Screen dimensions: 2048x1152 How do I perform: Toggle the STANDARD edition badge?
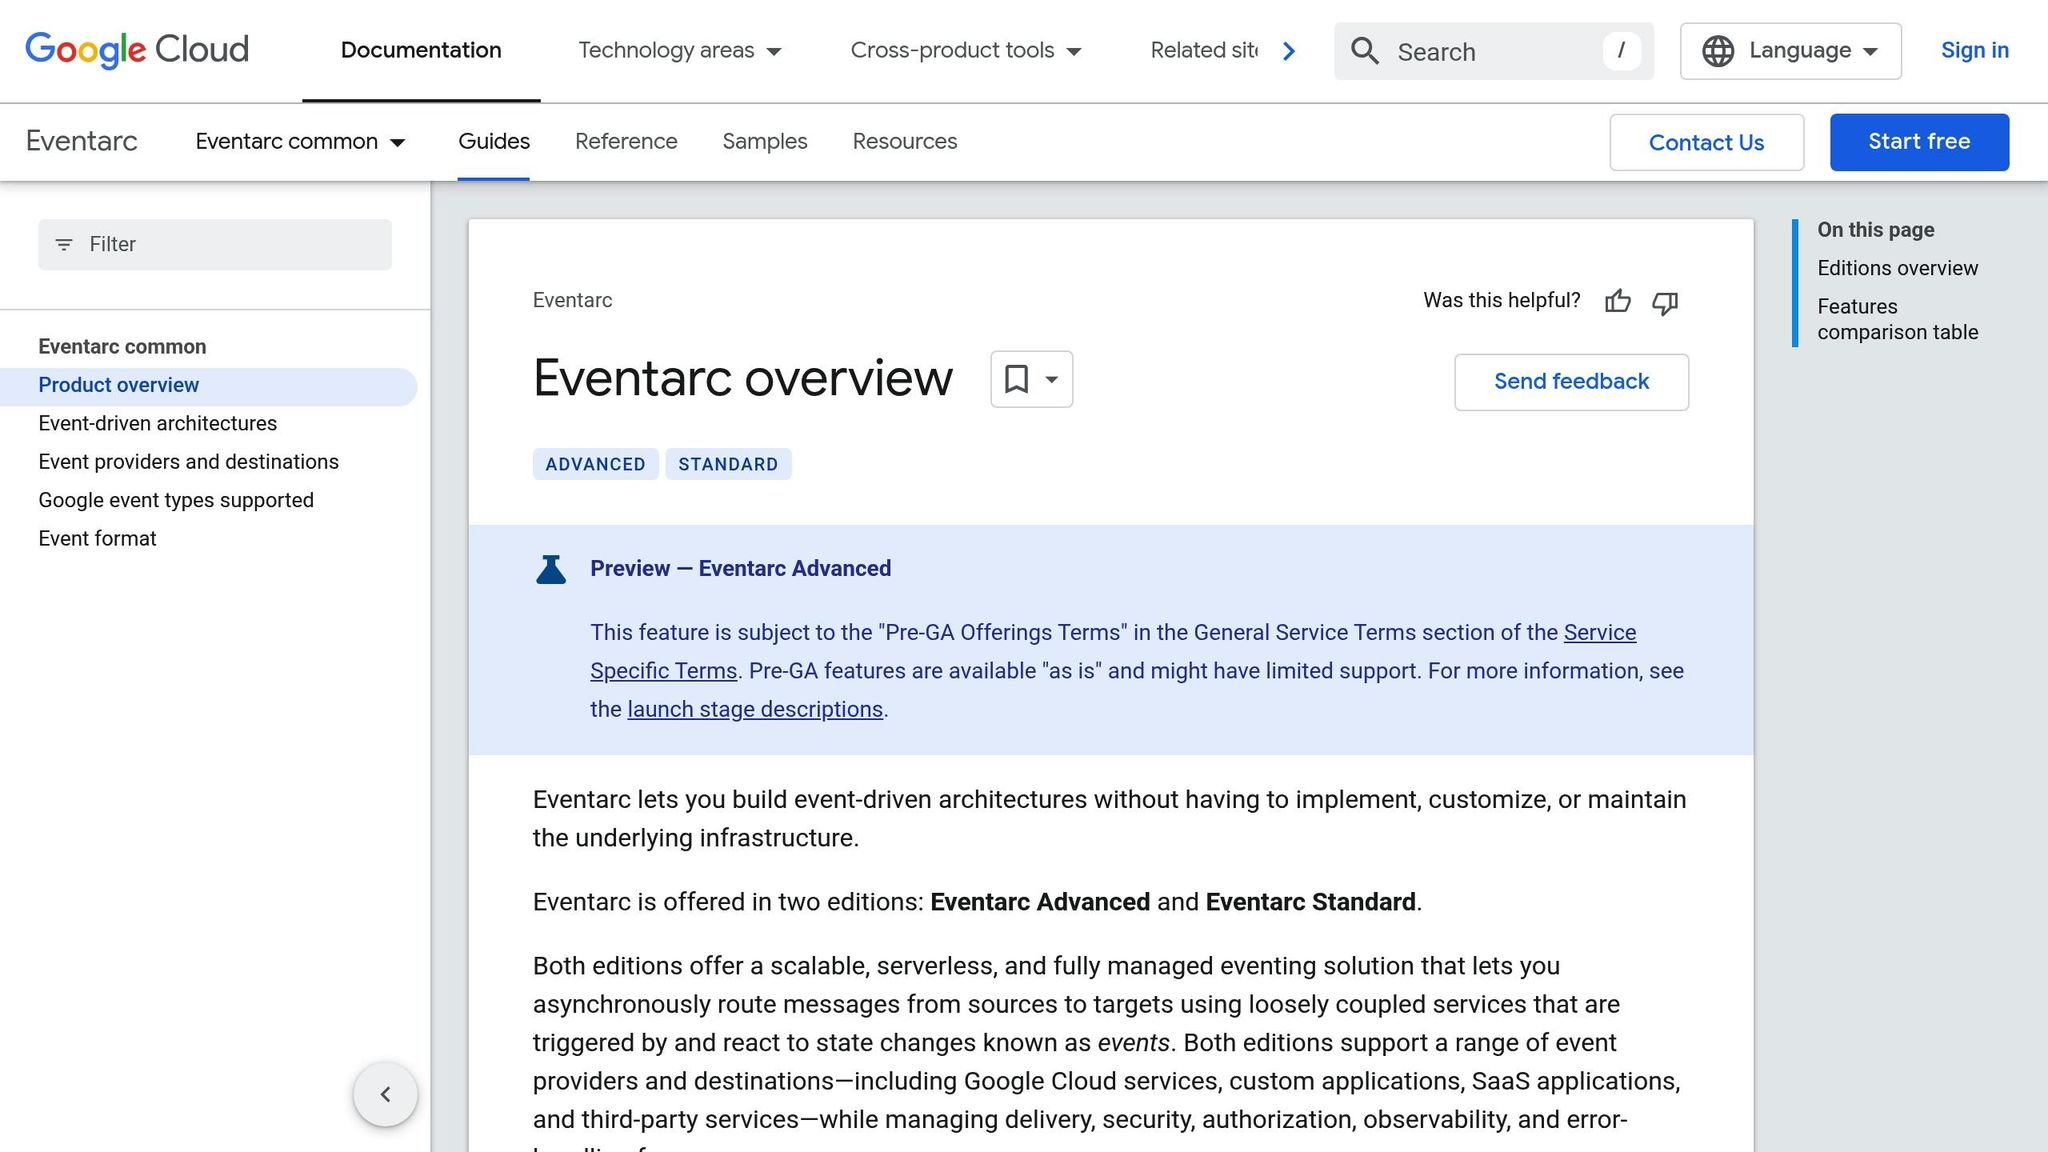tap(728, 464)
